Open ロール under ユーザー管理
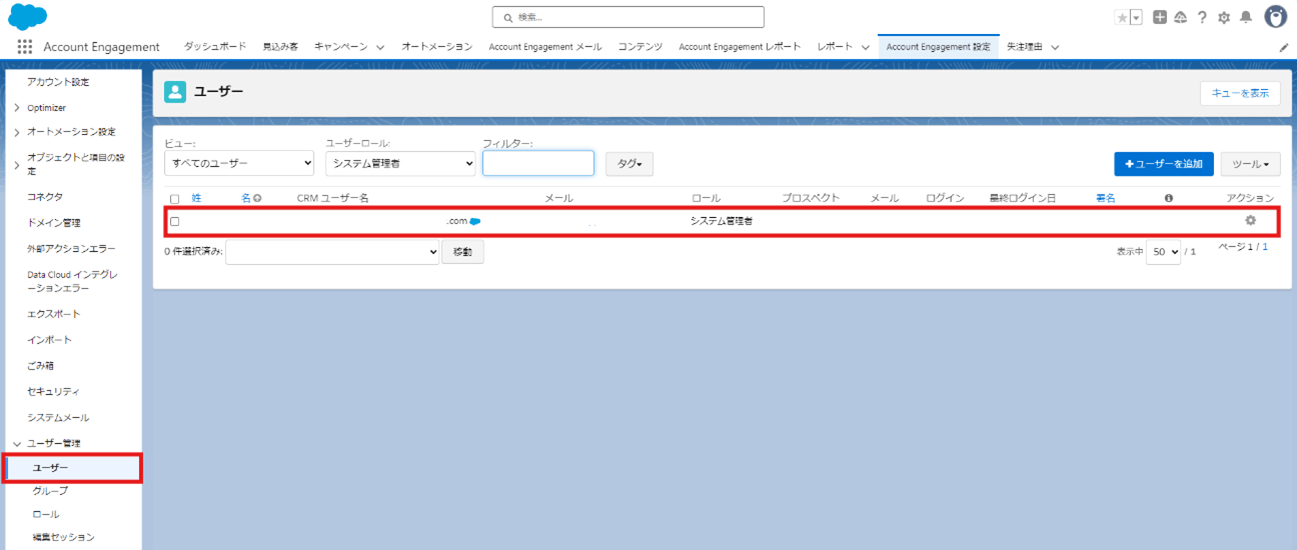The width and height of the screenshot is (1297, 550). pos(46,514)
